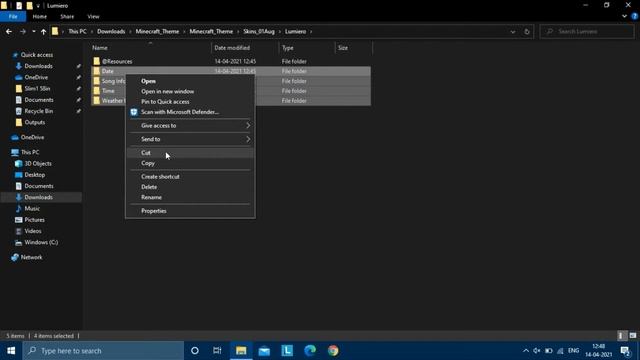Click the taskbar search box
The height and width of the screenshot is (360, 640).
tap(103, 351)
